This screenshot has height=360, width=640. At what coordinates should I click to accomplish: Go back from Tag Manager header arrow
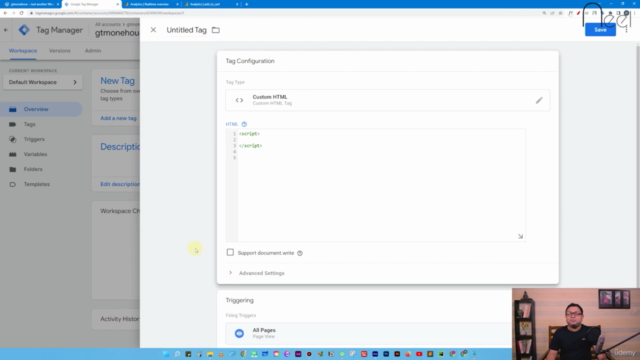pos(6,30)
